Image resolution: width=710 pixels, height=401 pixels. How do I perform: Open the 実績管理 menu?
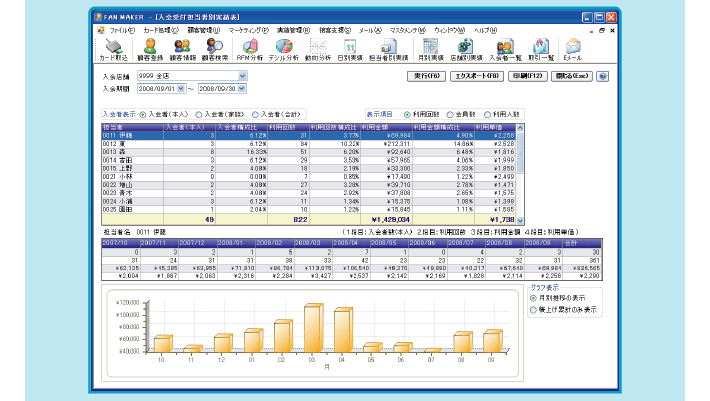pyautogui.click(x=293, y=30)
